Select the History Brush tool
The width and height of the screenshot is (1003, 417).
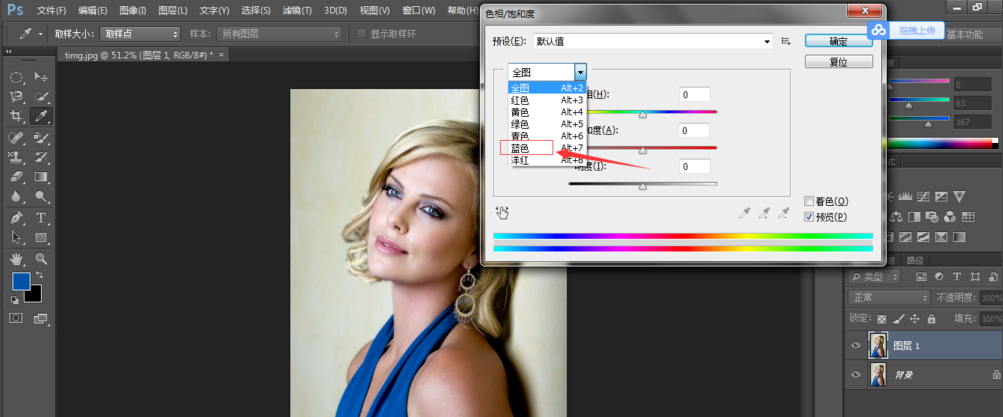click(x=41, y=157)
